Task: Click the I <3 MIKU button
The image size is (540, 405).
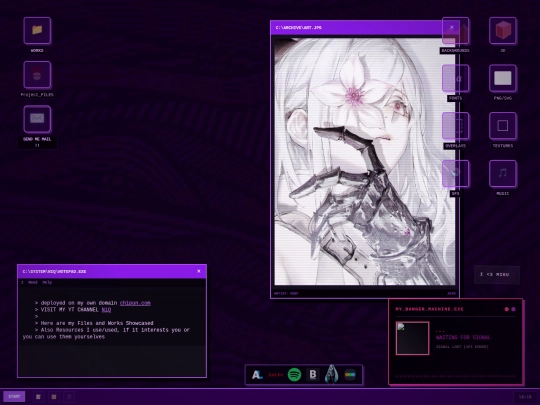Action: [x=497, y=274]
